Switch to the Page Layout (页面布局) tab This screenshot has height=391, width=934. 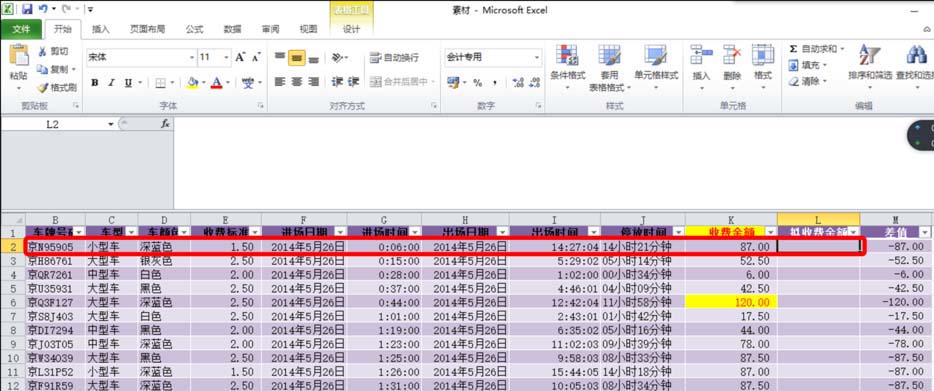pos(147,29)
